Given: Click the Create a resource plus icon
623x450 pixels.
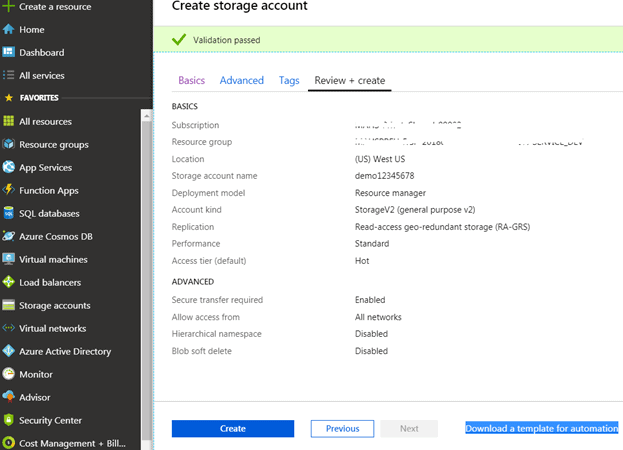Looking at the screenshot, I should coord(9,7).
